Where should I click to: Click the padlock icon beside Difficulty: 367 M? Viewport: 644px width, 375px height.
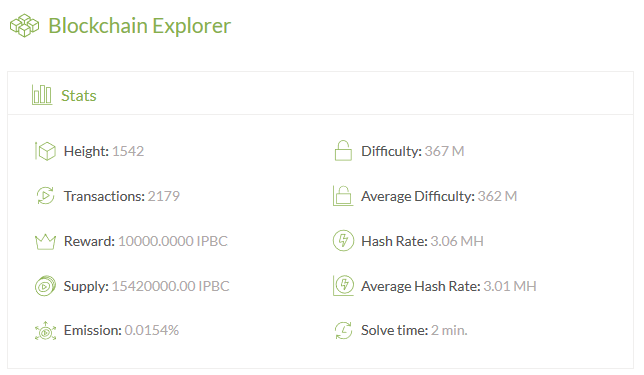point(343,151)
